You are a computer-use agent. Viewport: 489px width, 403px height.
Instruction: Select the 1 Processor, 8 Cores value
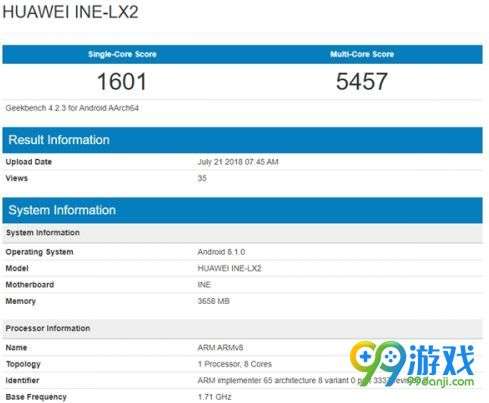[235, 364]
